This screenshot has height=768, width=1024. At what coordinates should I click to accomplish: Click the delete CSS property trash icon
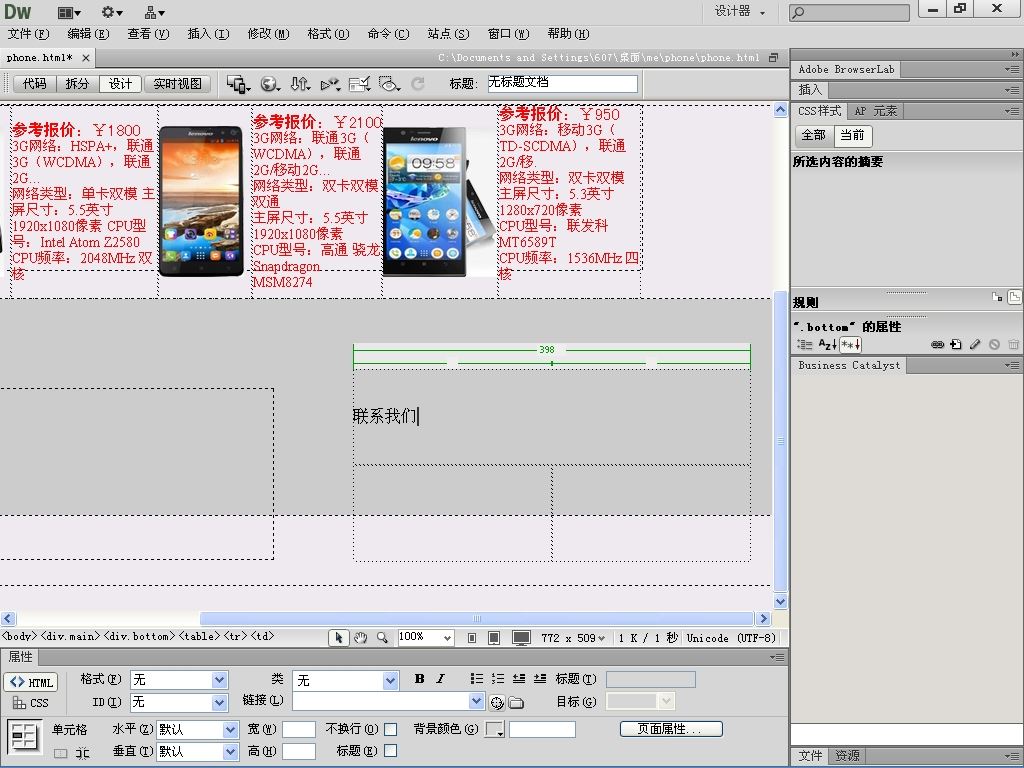1013,344
